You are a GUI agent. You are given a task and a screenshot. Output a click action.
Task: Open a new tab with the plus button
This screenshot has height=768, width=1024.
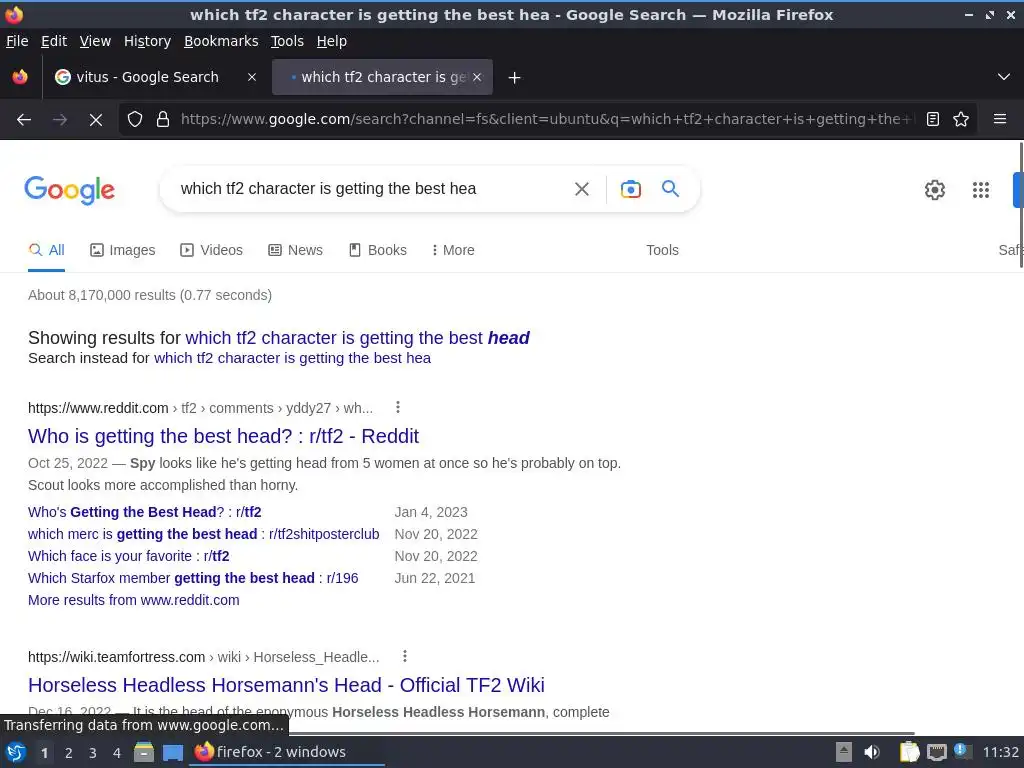tap(514, 78)
